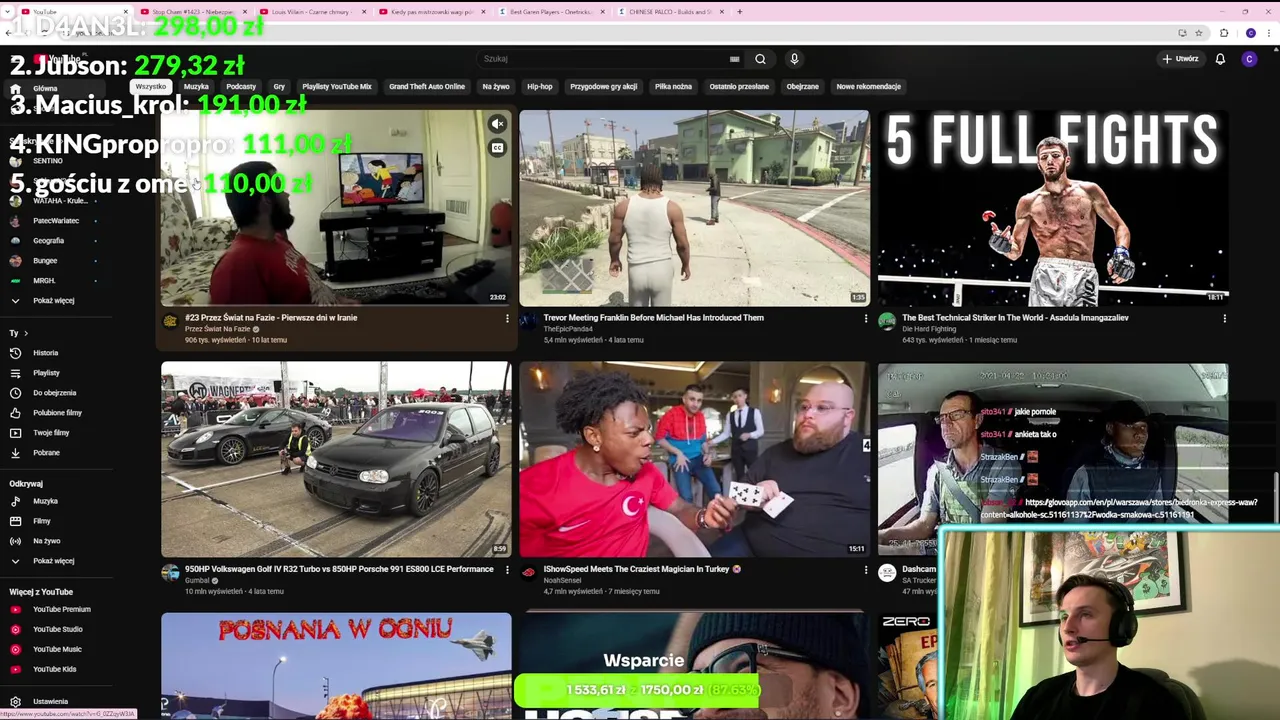Open Polubione filmy in sidebar
This screenshot has height=720, width=1280.
(57, 413)
